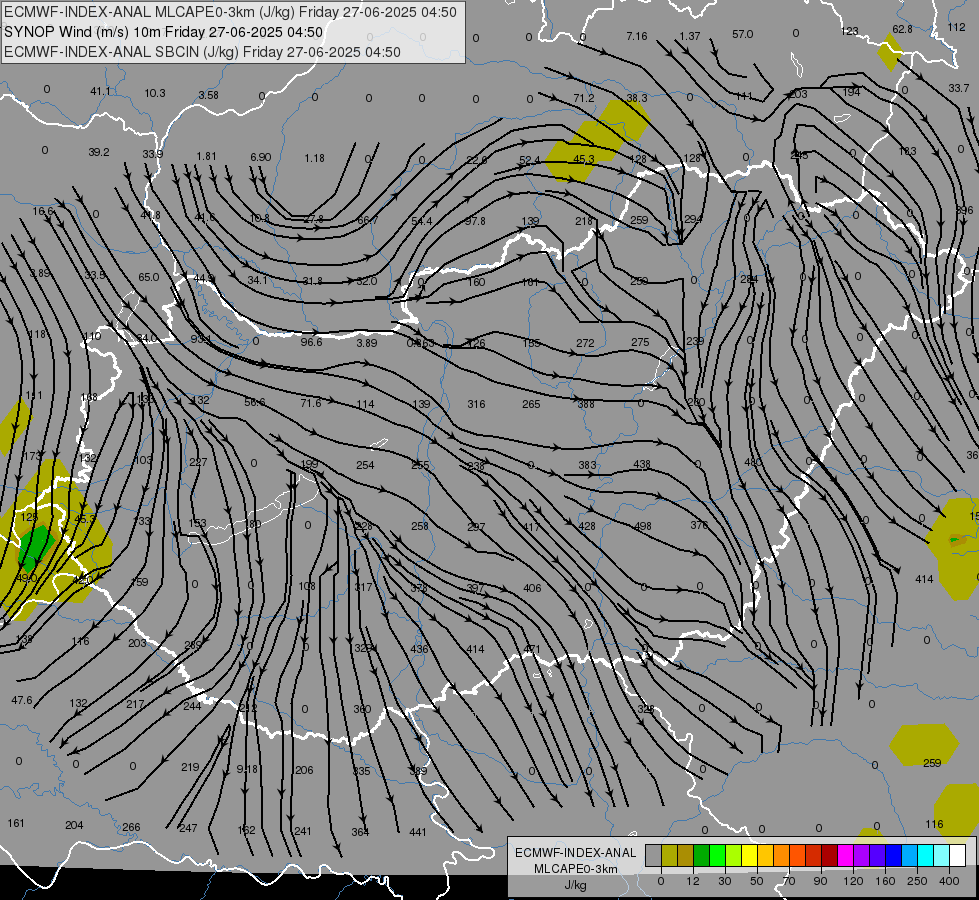The height and width of the screenshot is (900, 979).
Task: Select the bright green legend swatch
Action: pyautogui.click(x=717, y=856)
